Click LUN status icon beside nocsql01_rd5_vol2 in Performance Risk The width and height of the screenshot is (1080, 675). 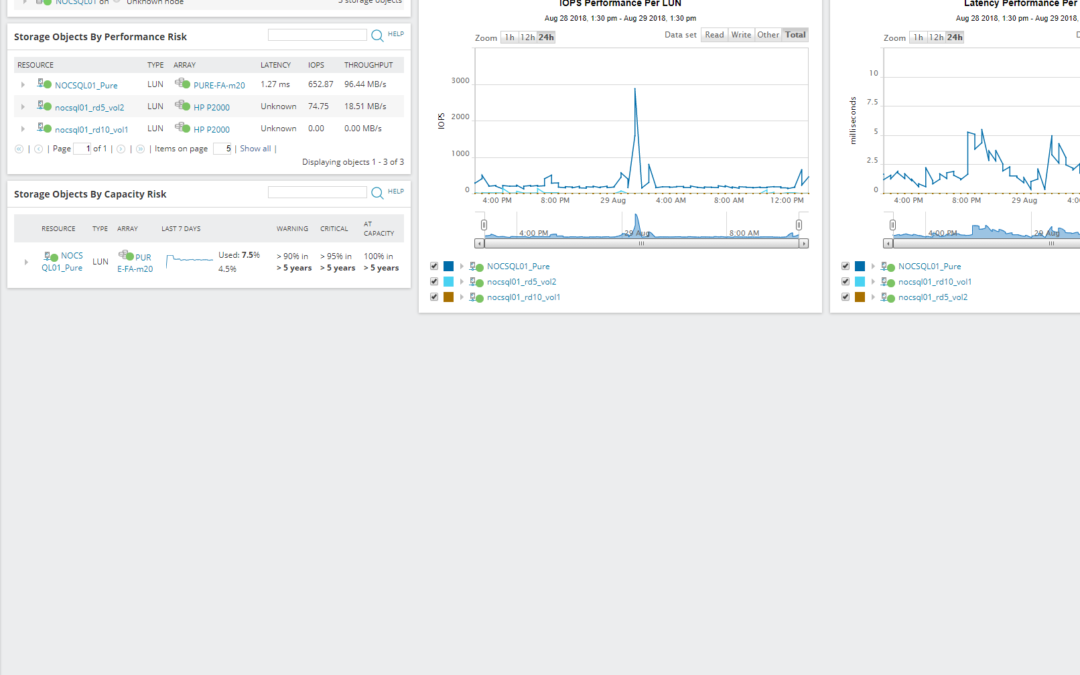pos(44,106)
